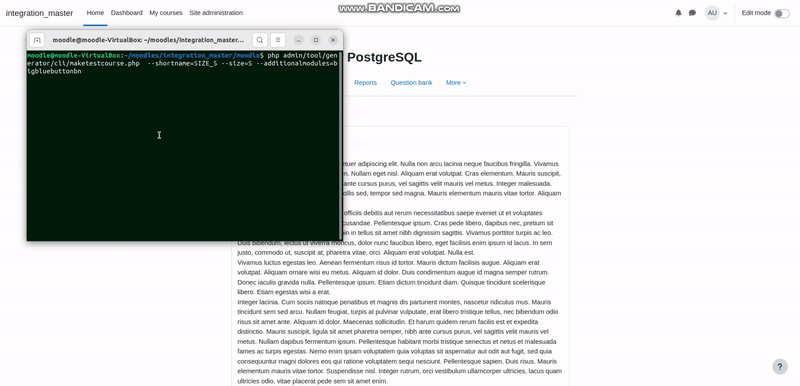Maximize the terminal window
Screen dimensions: 800x386
coord(316,40)
